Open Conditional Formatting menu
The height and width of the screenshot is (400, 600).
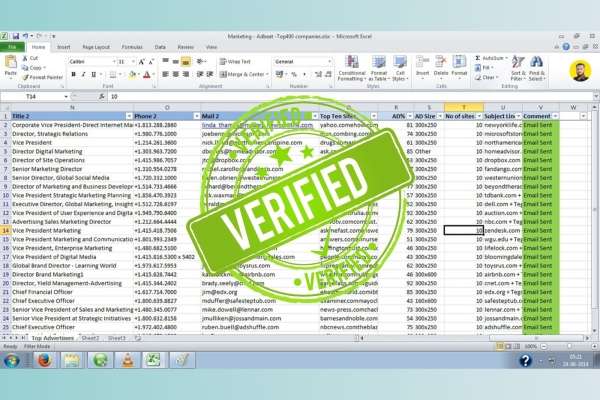[x=352, y=68]
